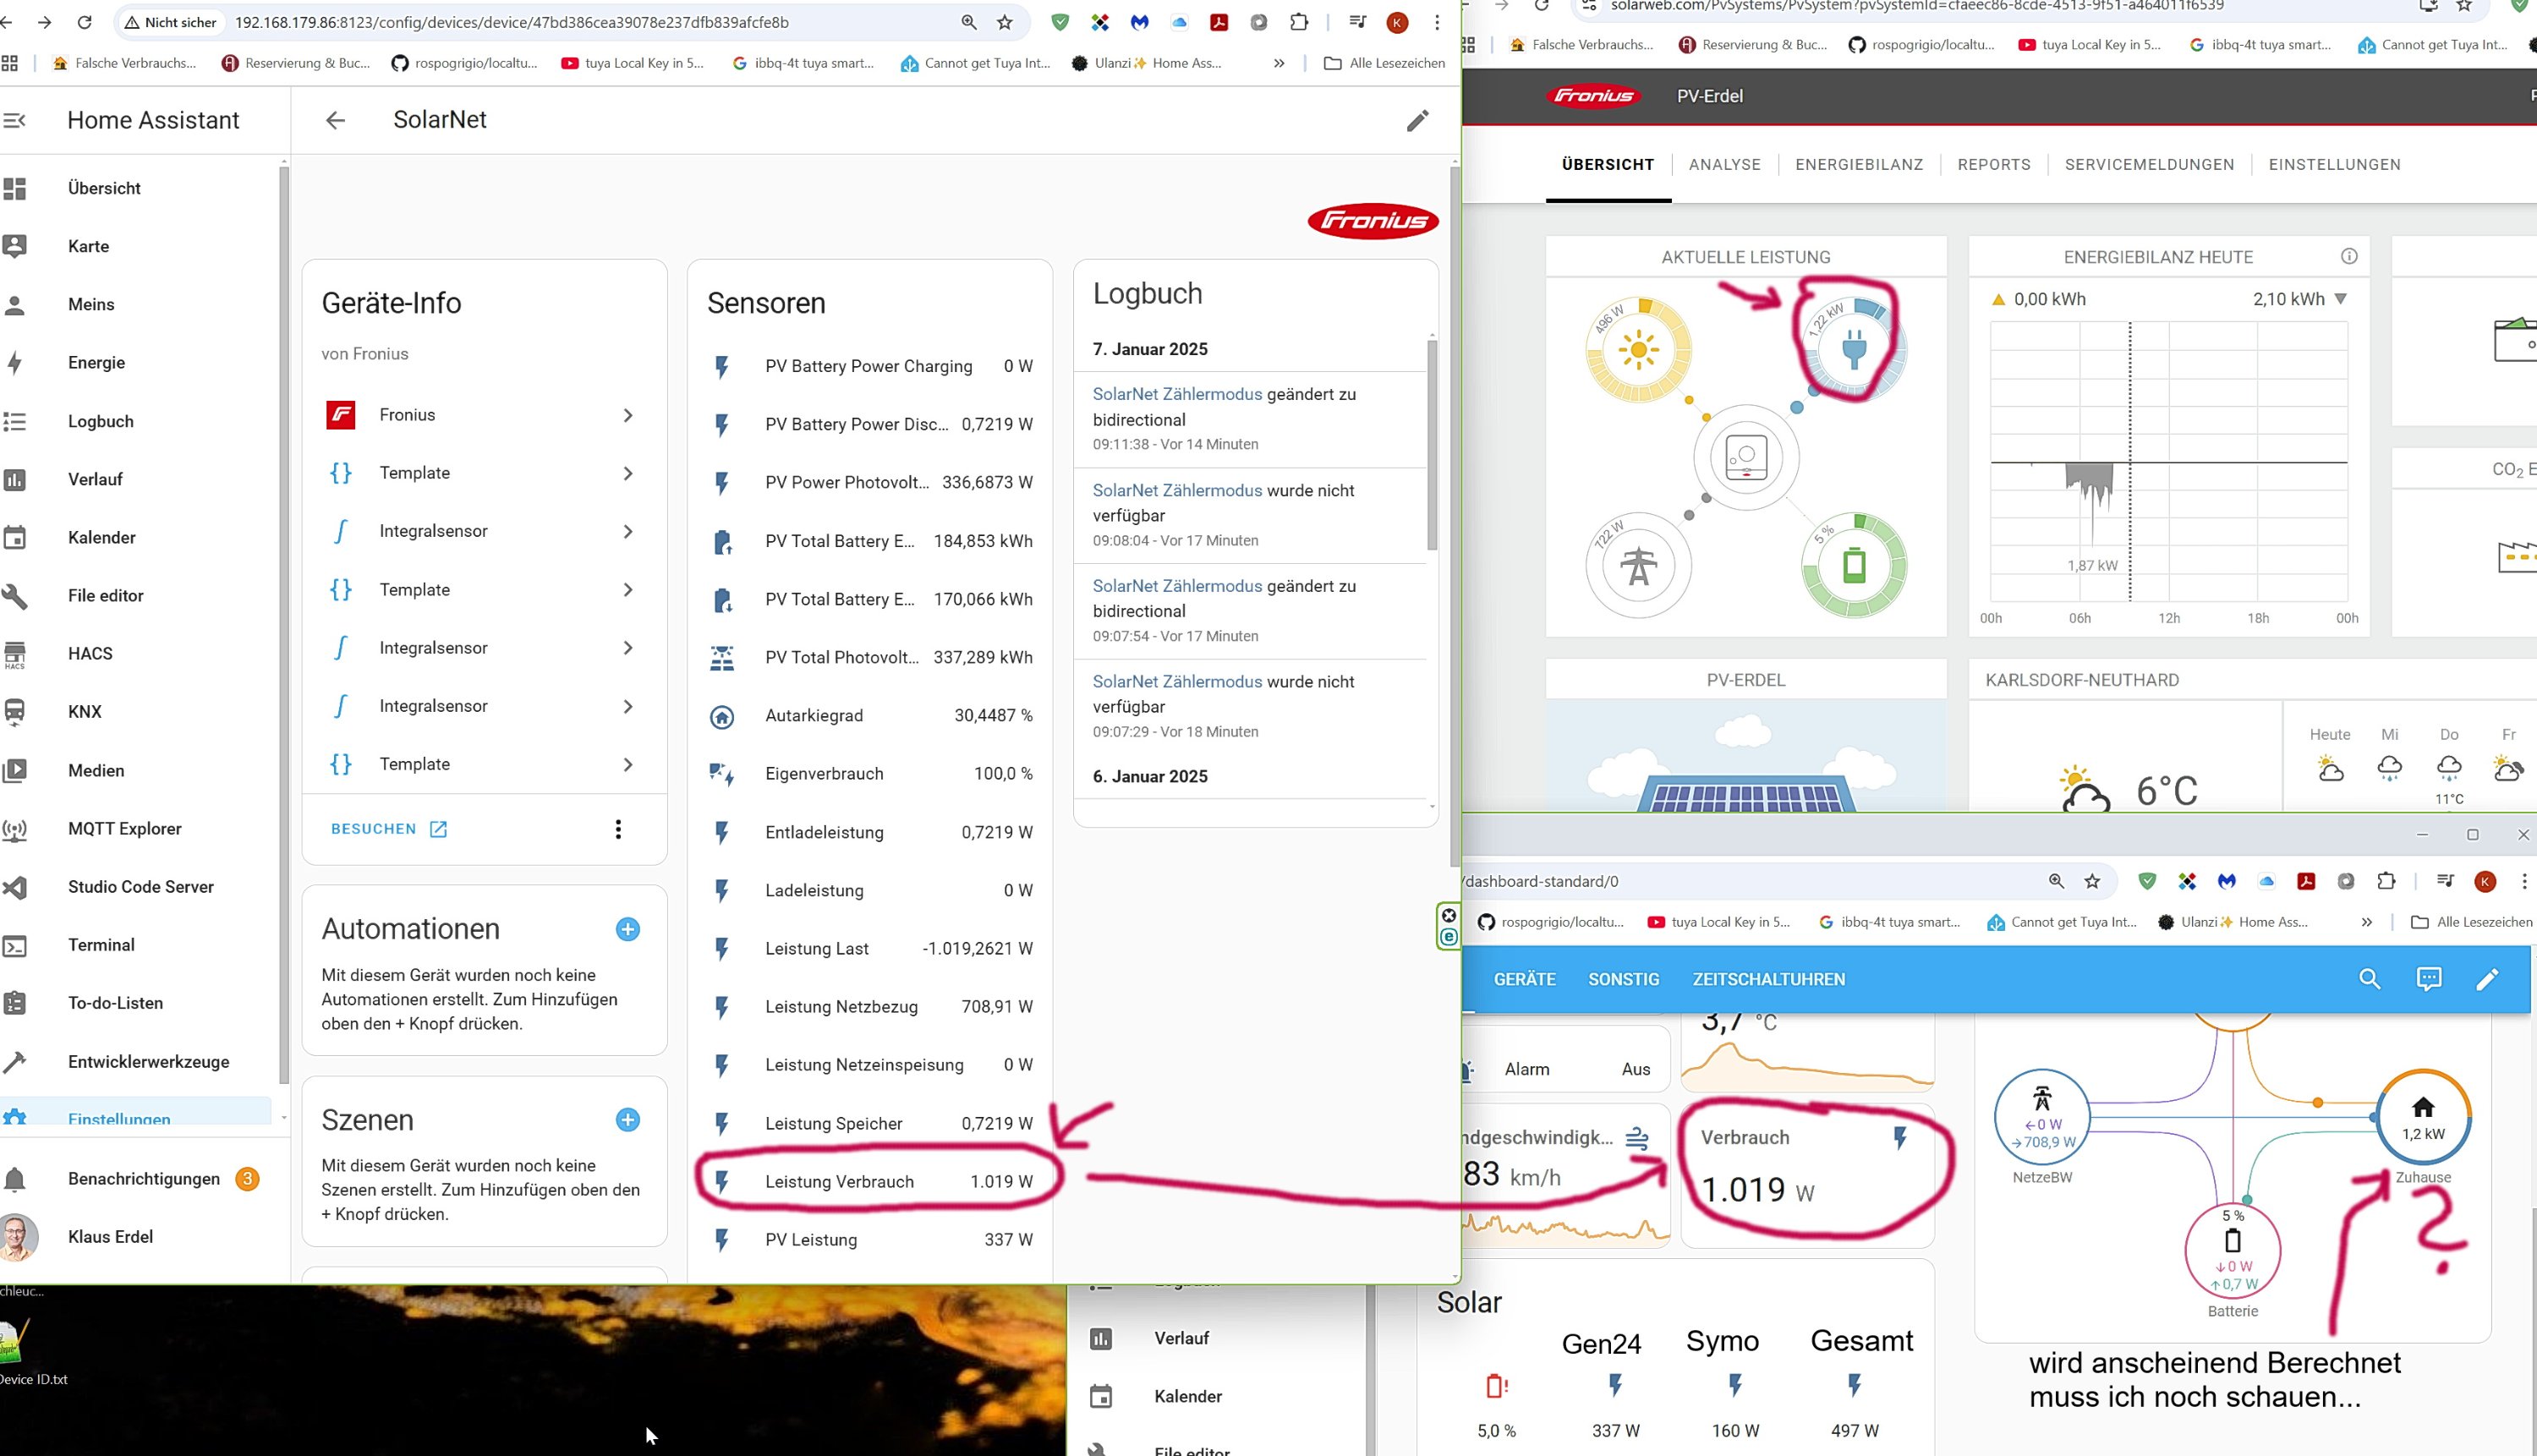Open the 2,10 kWh dropdown arrow
The width and height of the screenshot is (2537, 1456).
click(2340, 299)
